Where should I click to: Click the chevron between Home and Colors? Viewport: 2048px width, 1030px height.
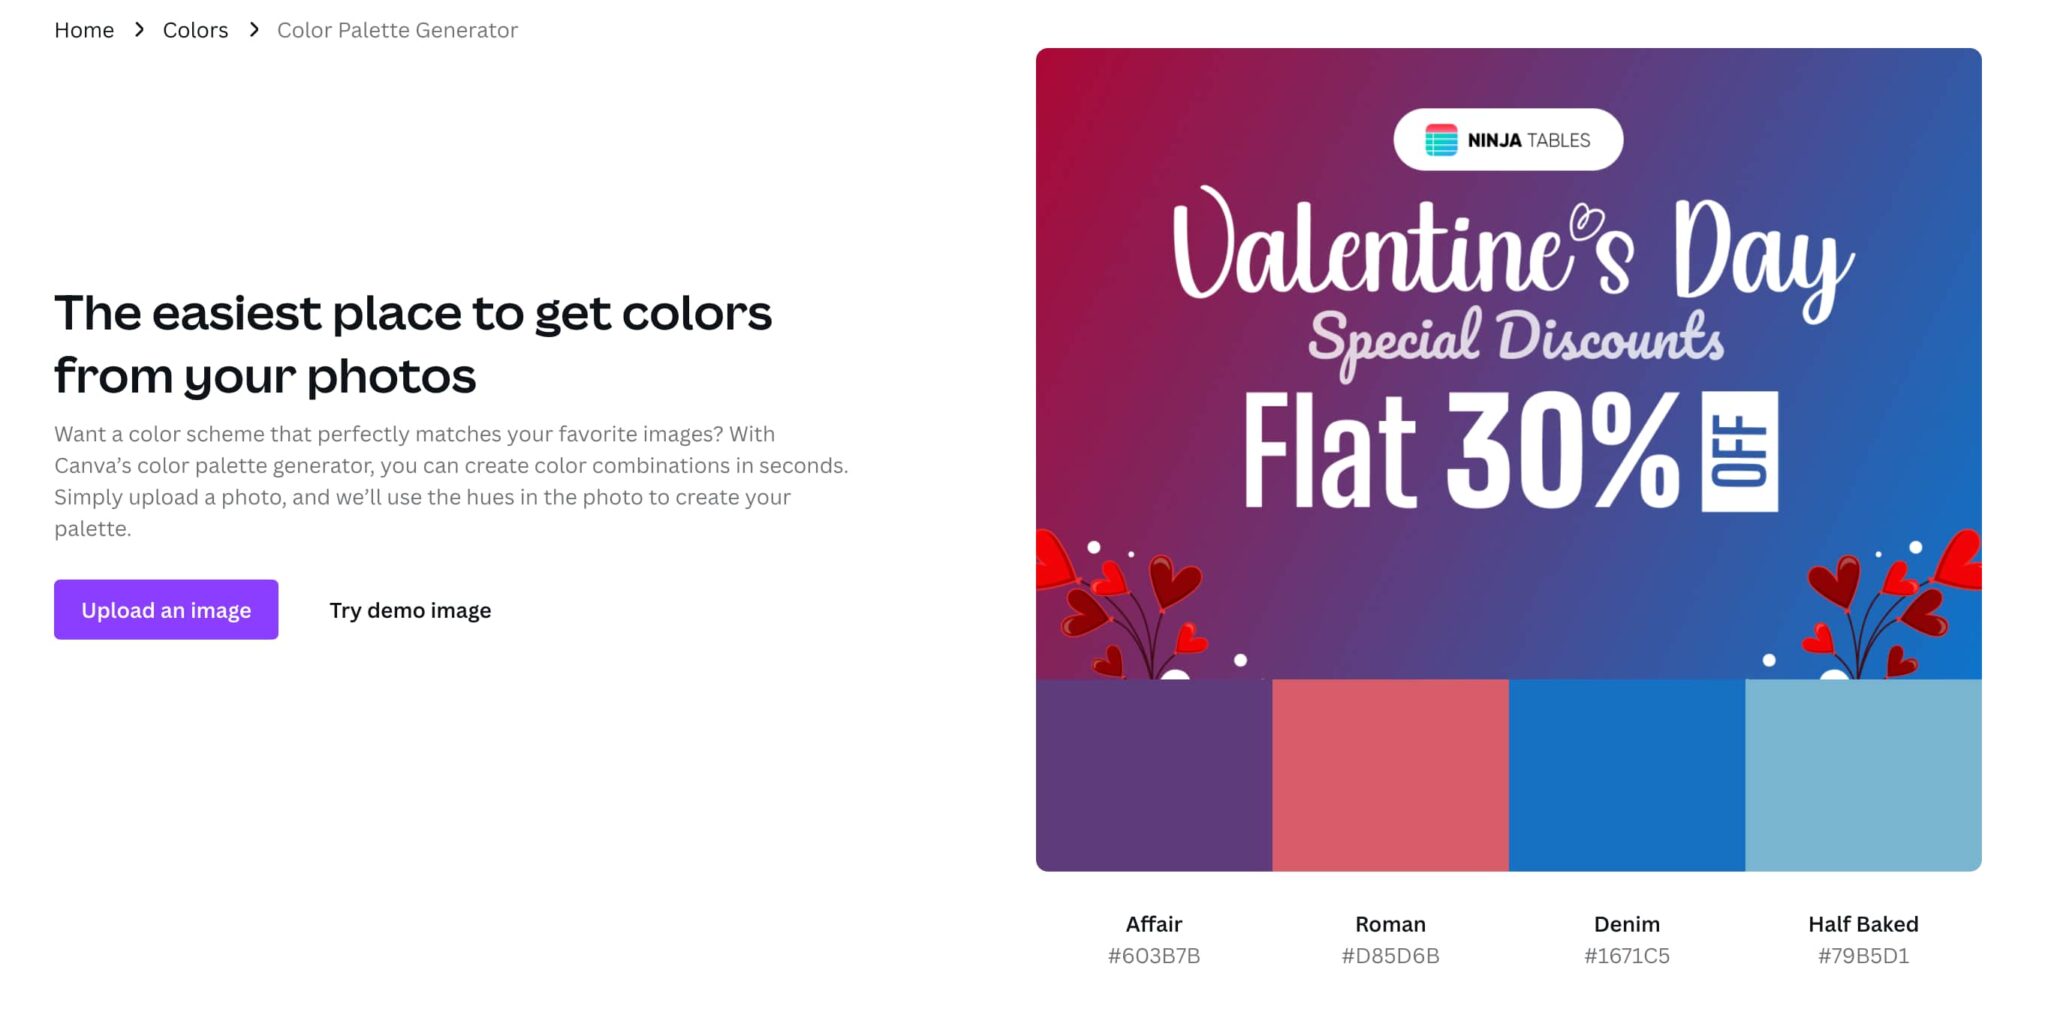139,30
